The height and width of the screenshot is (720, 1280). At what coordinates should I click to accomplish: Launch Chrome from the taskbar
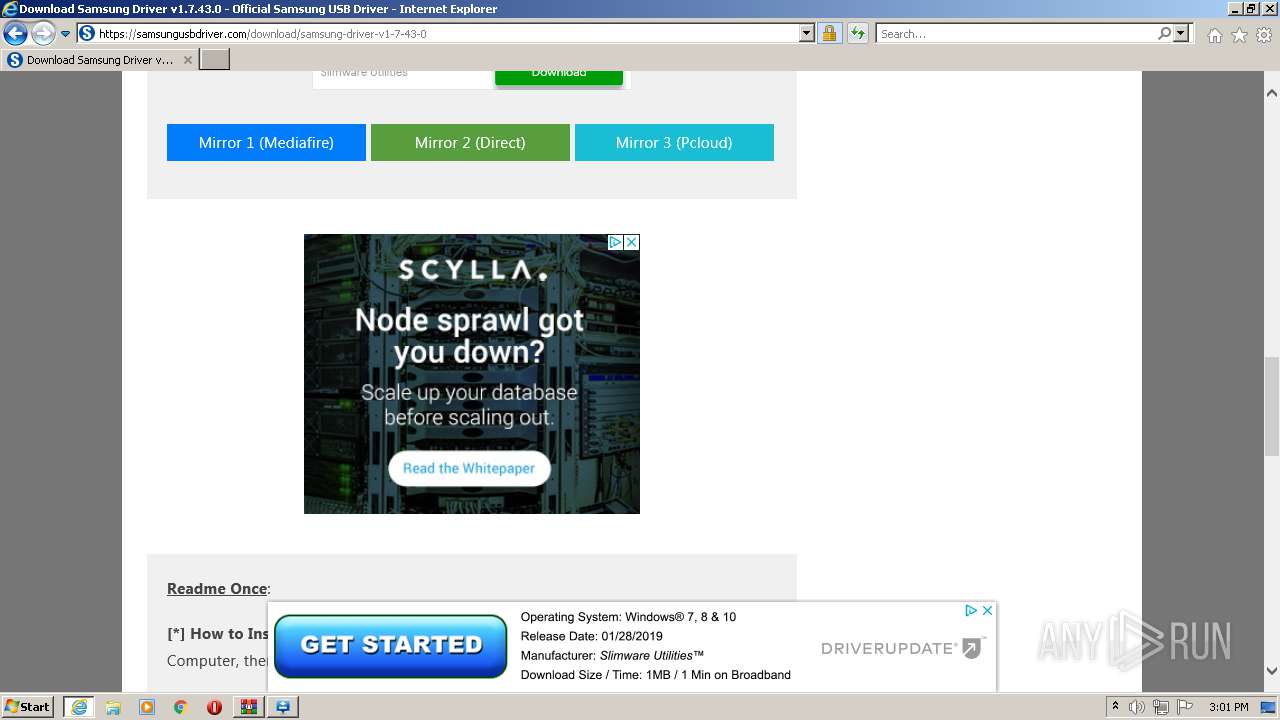(x=181, y=707)
